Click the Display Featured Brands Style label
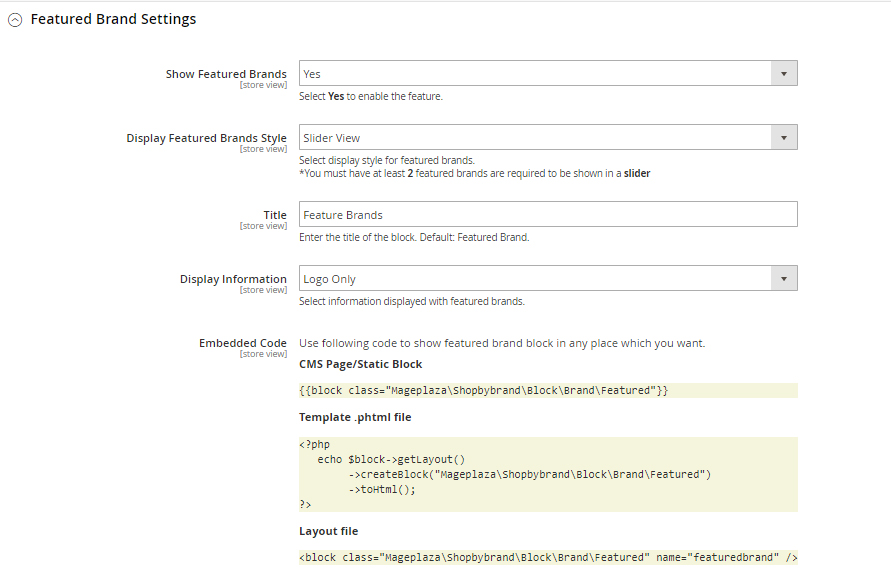 206,138
